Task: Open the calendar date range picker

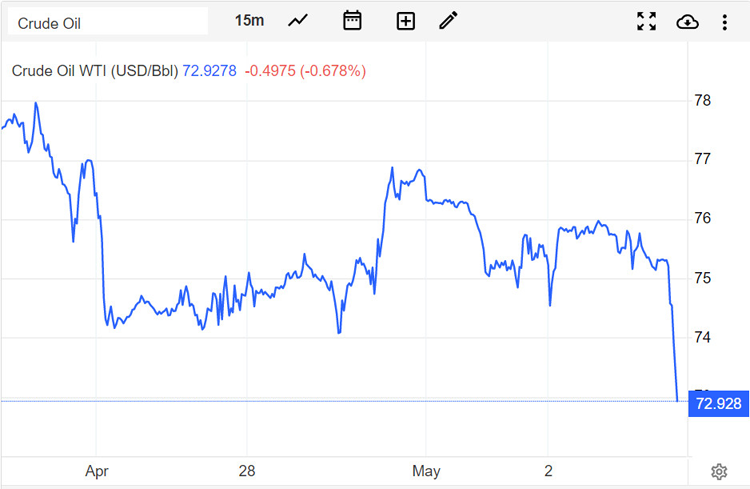Action: (x=352, y=21)
